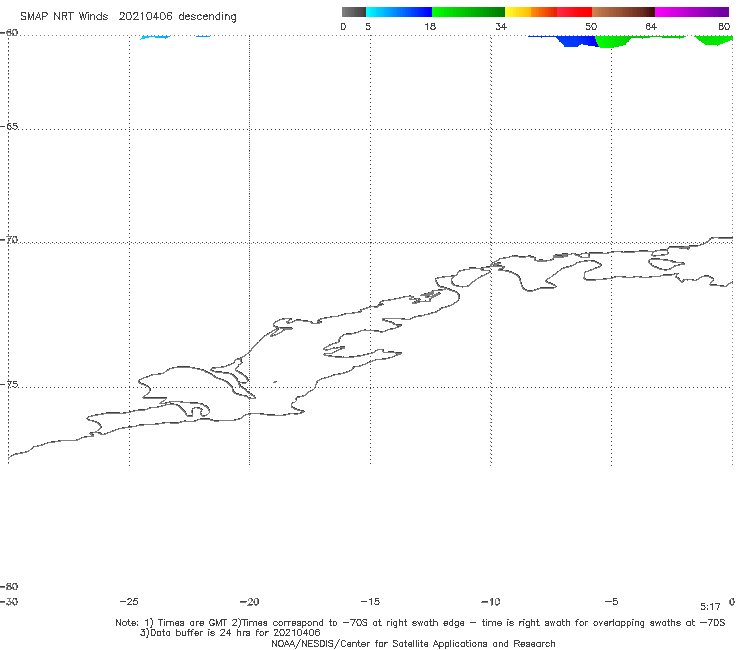Click the longitude label '-10'
The image size is (740, 650).
[x=490, y=601]
